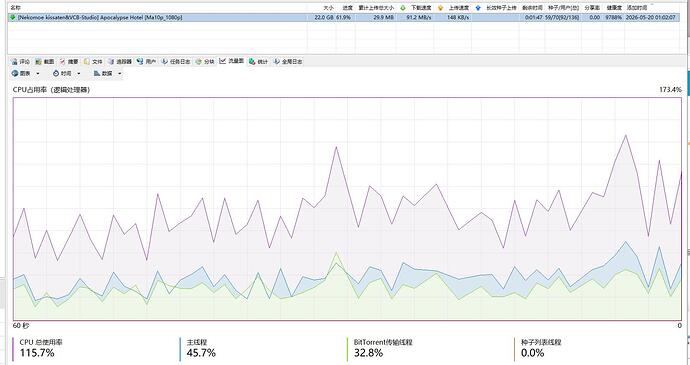
Task: Click the 0:01:47 remaining time cell
Action: click(534, 18)
